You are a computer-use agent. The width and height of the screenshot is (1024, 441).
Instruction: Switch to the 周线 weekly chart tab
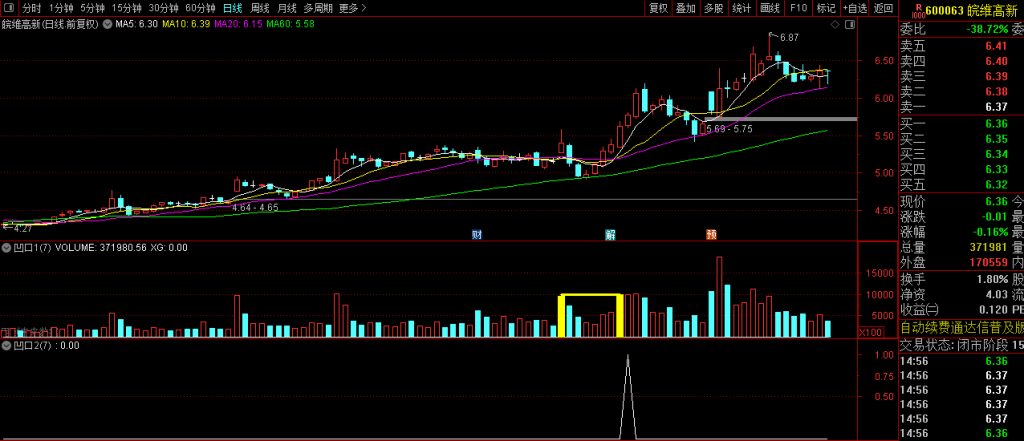(260, 8)
